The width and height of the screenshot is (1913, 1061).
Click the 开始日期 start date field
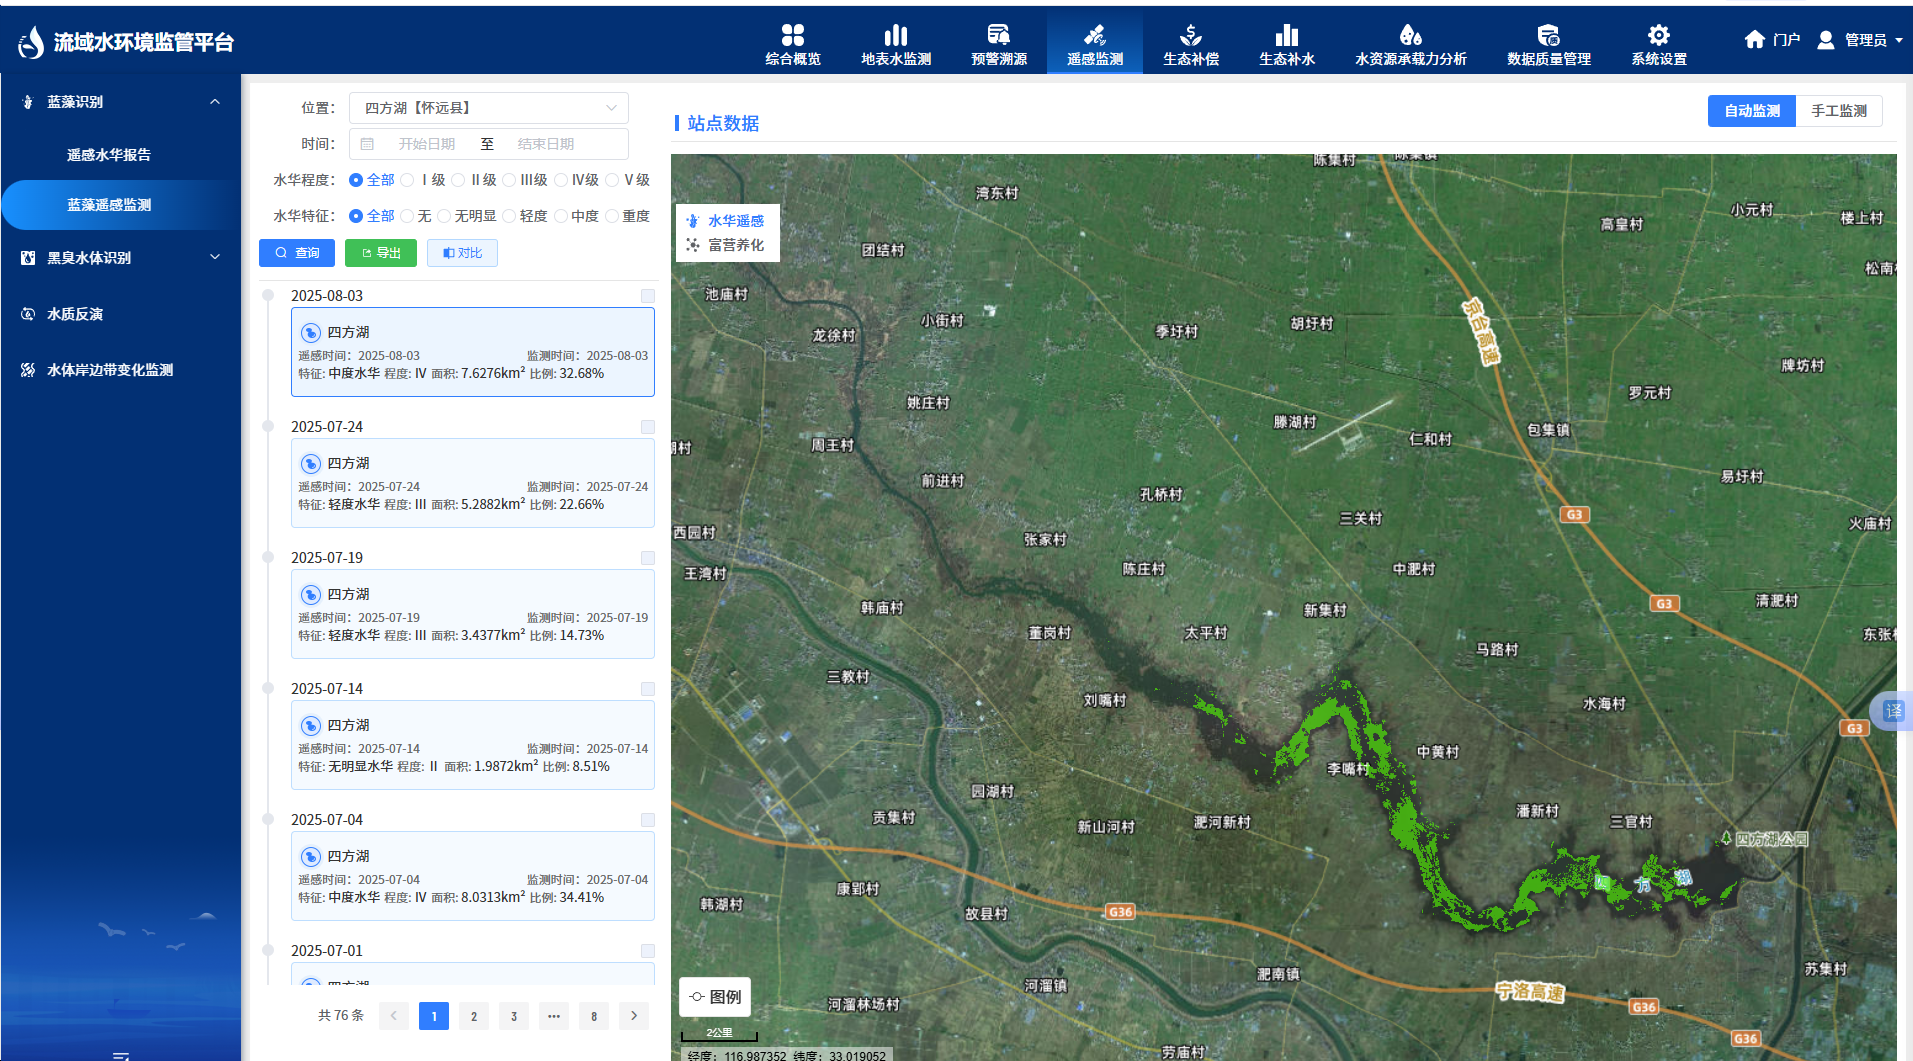pos(426,144)
